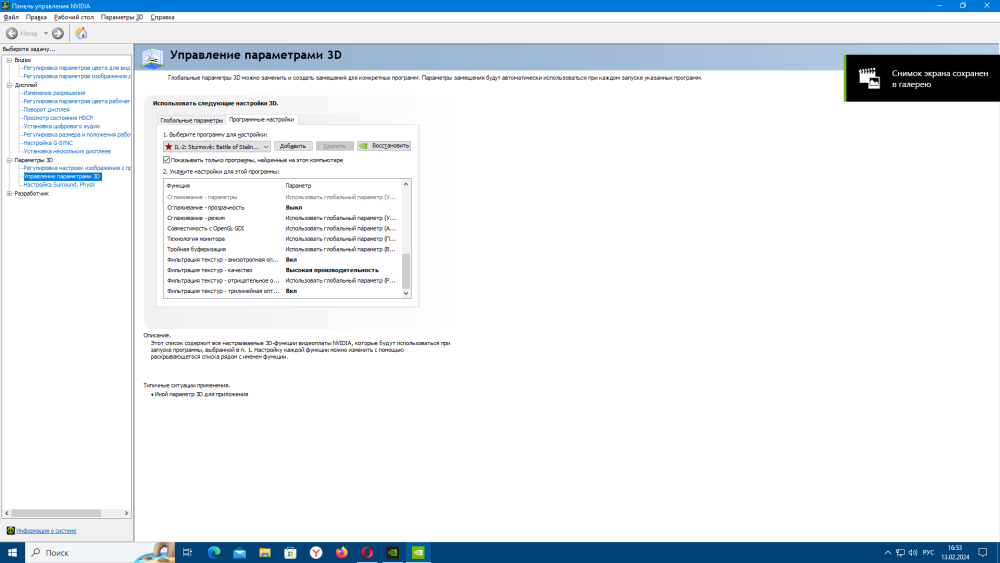Image resolution: width=1000 pixels, height=563 pixels.
Task: Click the Восстановить button
Action: pos(384,146)
